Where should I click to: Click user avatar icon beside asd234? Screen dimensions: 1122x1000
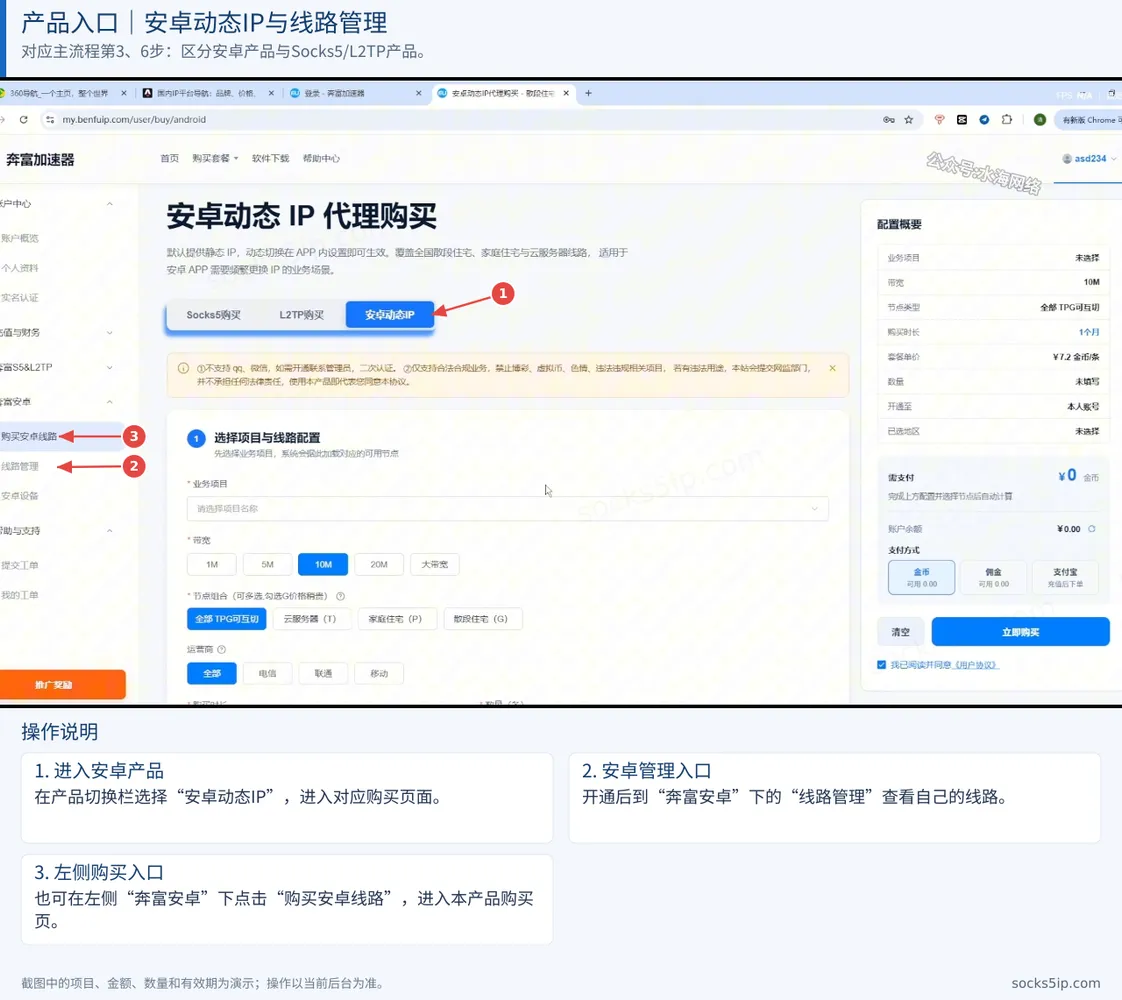click(x=1067, y=159)
